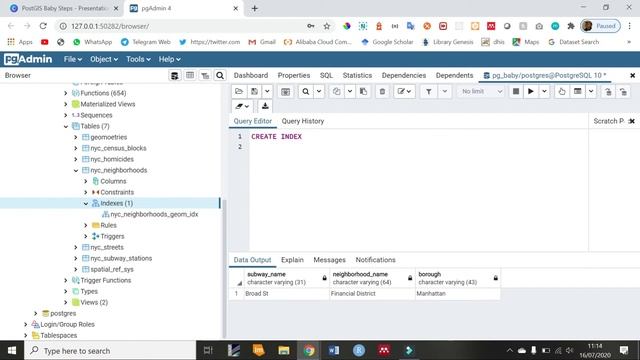Select nyc_neighborhoods_geom_idx index

[154, 214]
